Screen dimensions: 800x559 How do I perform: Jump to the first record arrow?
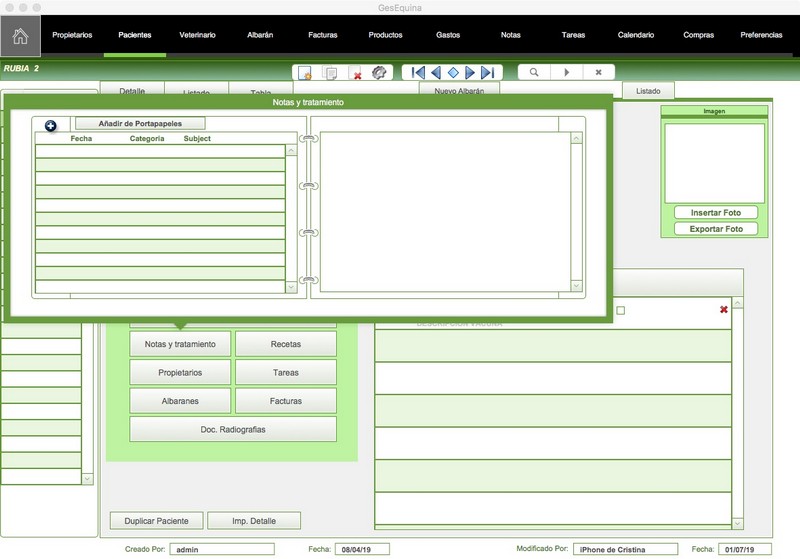417,73
